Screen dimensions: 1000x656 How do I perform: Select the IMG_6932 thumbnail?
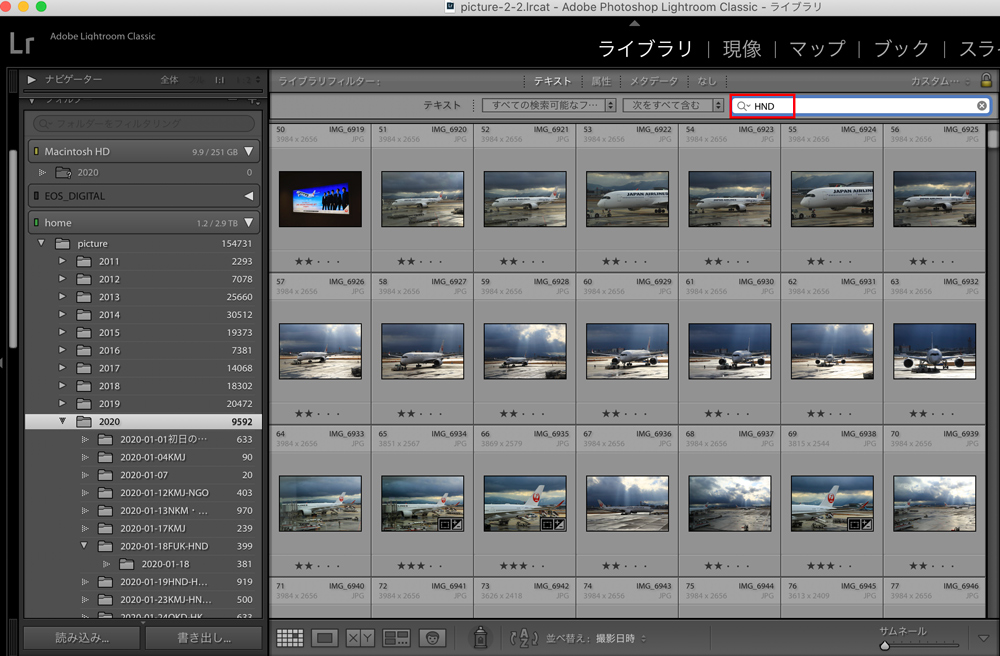click(934, 351)
